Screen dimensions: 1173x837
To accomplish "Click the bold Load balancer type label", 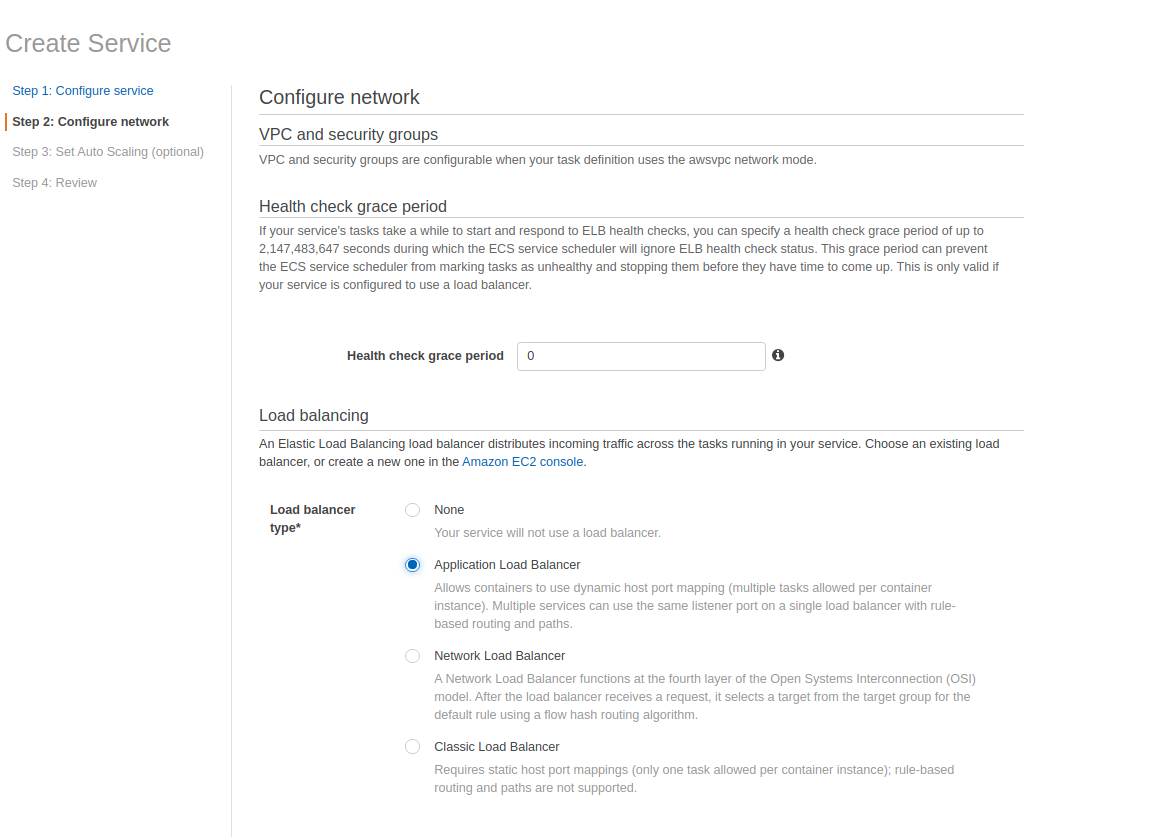I will (x=312, y=518).
